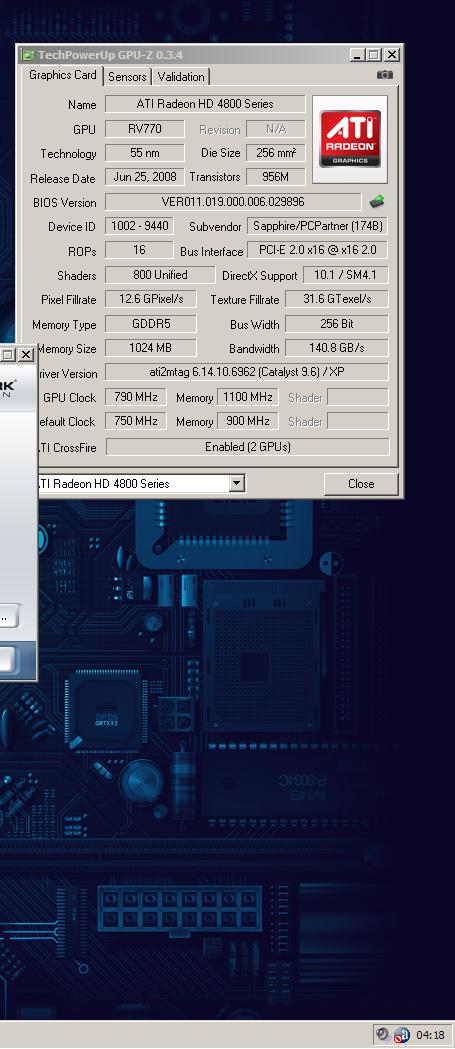Click the Texture Fillrate field 31.6 GTexel/s

337,299
